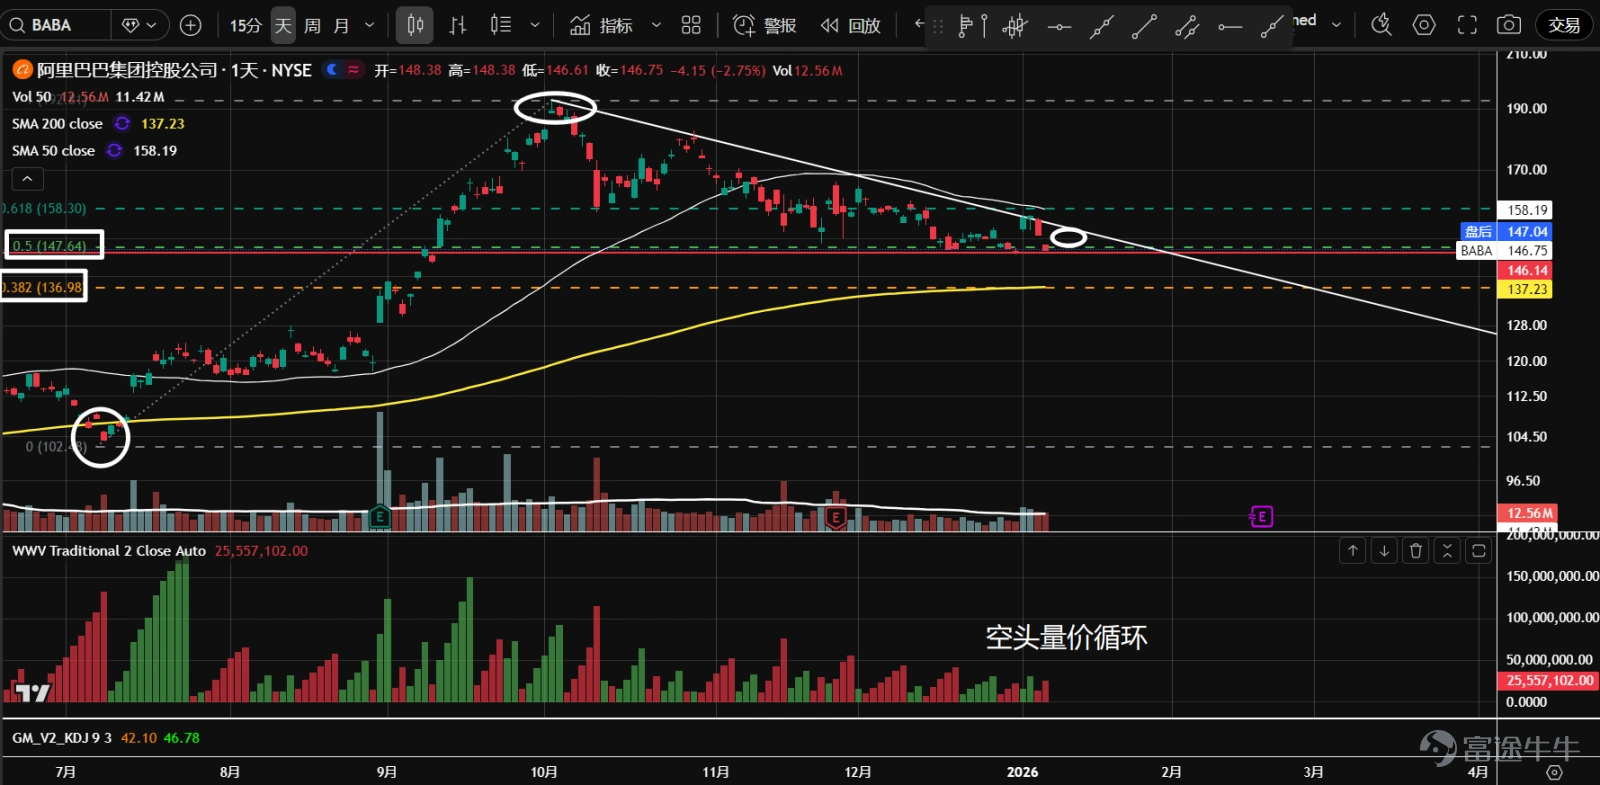Collapse the WWV indicator pane

point(1447,550)
